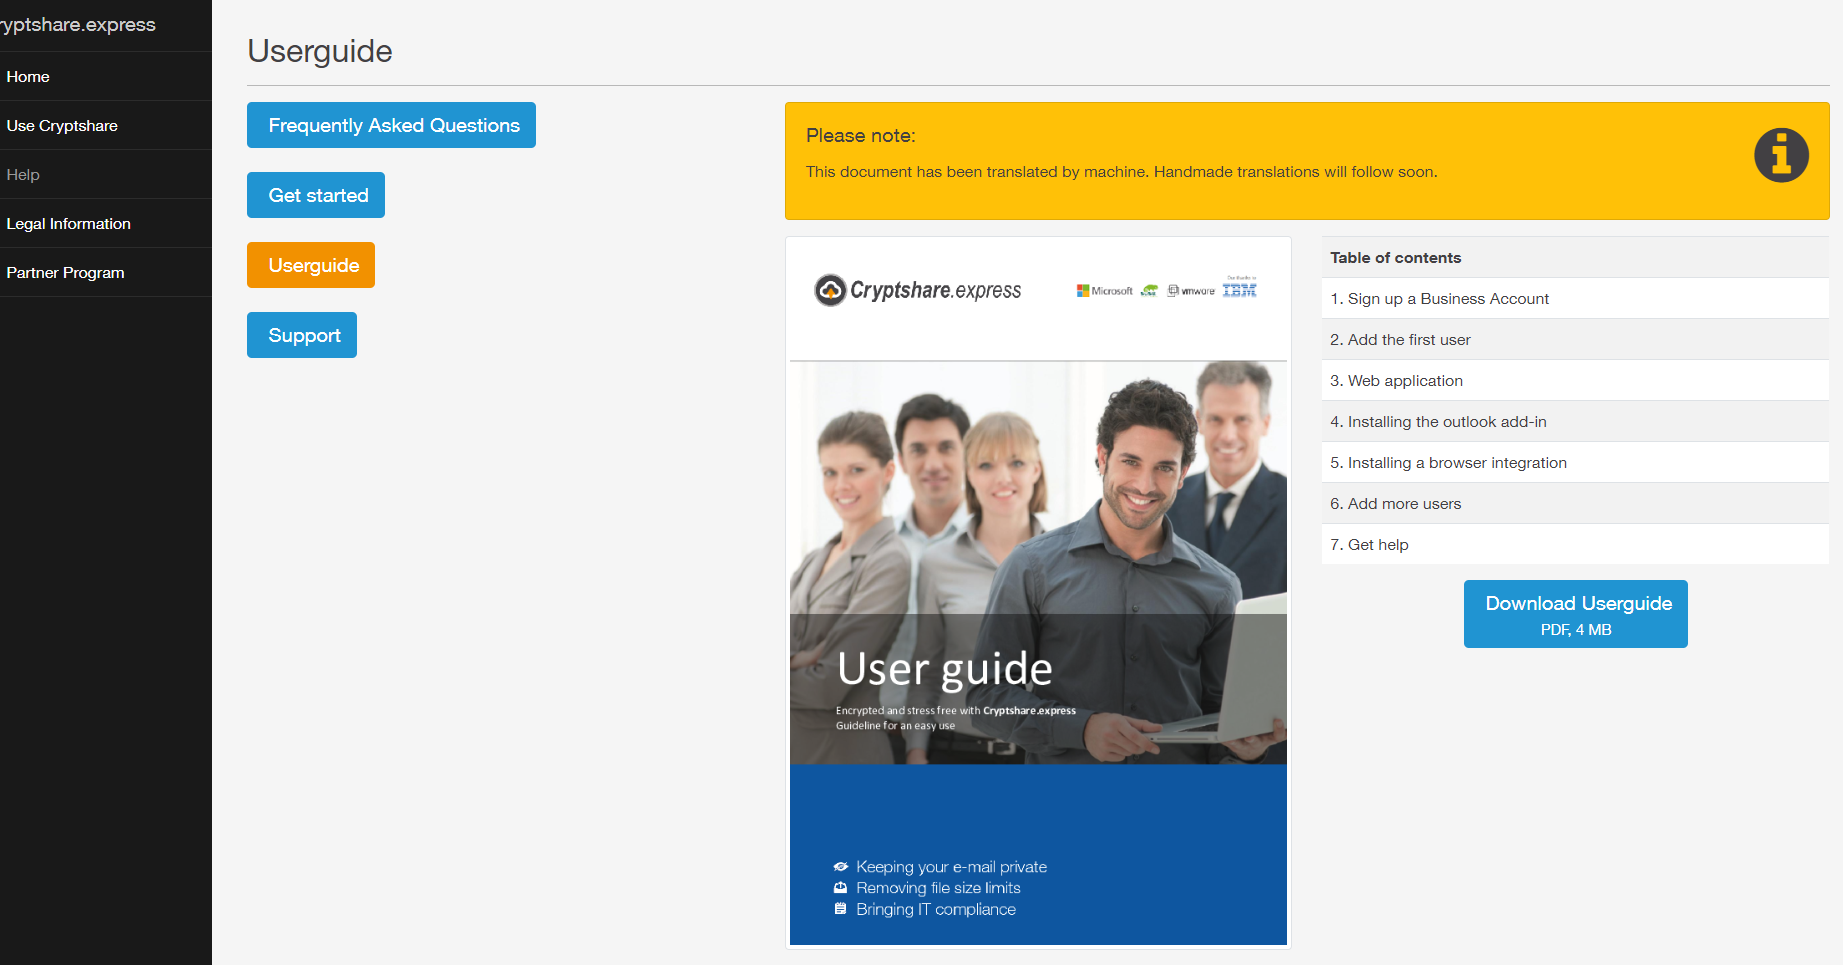Open section '4. Installing the outlook add-in'
Image resolution: width=1843 pixels, height=965 pixels.
pyautogui.click(x=1438, y=421)
